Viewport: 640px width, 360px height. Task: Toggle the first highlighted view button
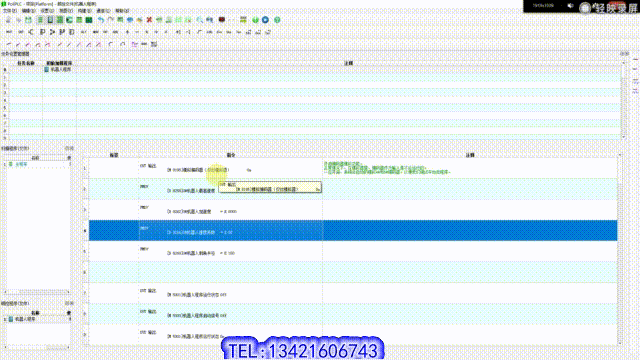(x=40, y=20)
